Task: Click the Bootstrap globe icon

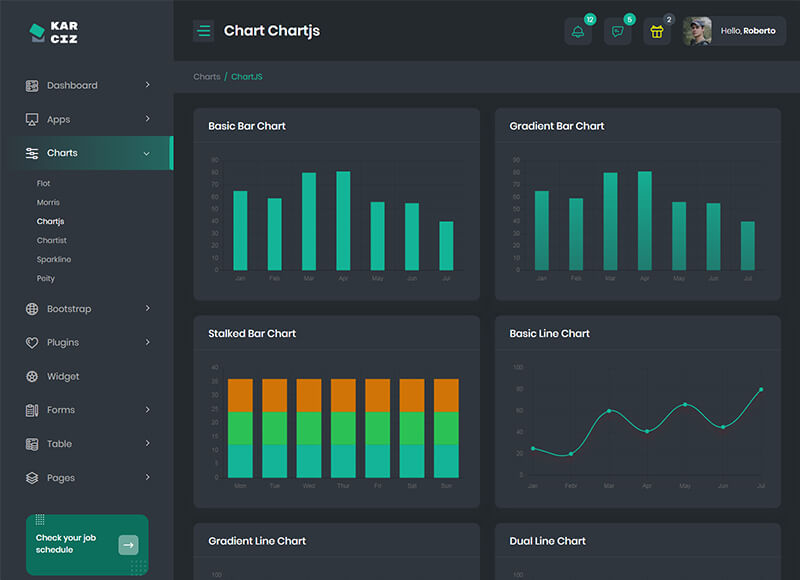Action: click(32, 309)
